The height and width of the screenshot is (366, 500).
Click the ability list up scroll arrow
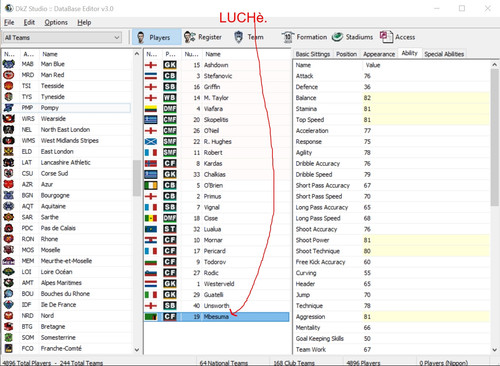click(x=495, y=65)
